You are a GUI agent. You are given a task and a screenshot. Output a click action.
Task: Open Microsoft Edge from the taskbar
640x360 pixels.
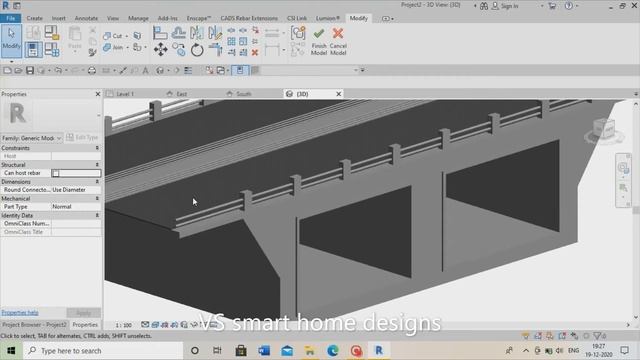[333, 351]
